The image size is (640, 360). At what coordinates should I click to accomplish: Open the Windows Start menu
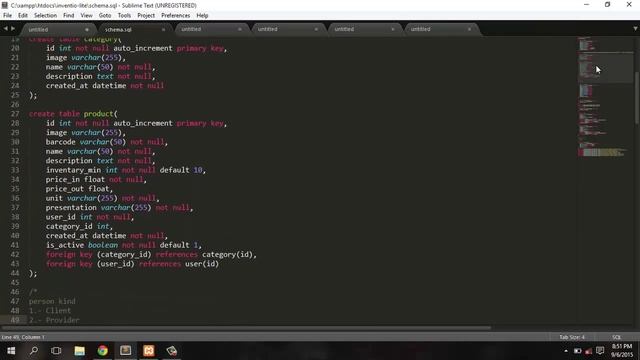pos(11,351)
